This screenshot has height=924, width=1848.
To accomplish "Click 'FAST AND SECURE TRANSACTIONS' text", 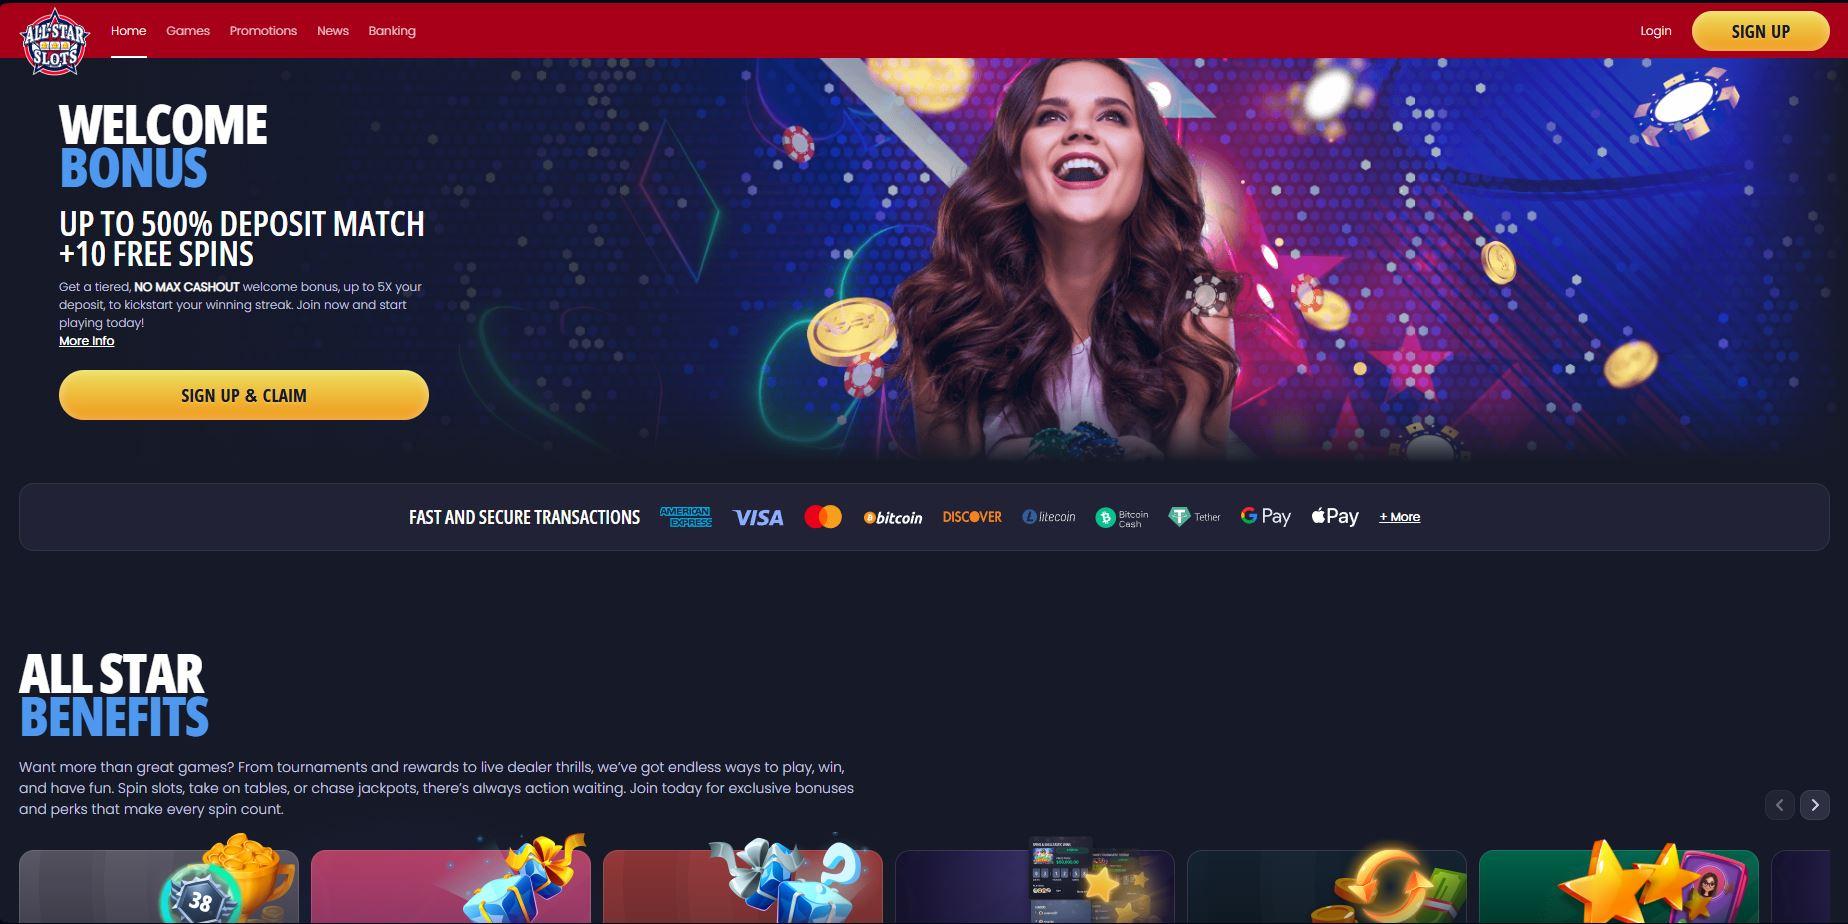I will (x=524, y=517).
